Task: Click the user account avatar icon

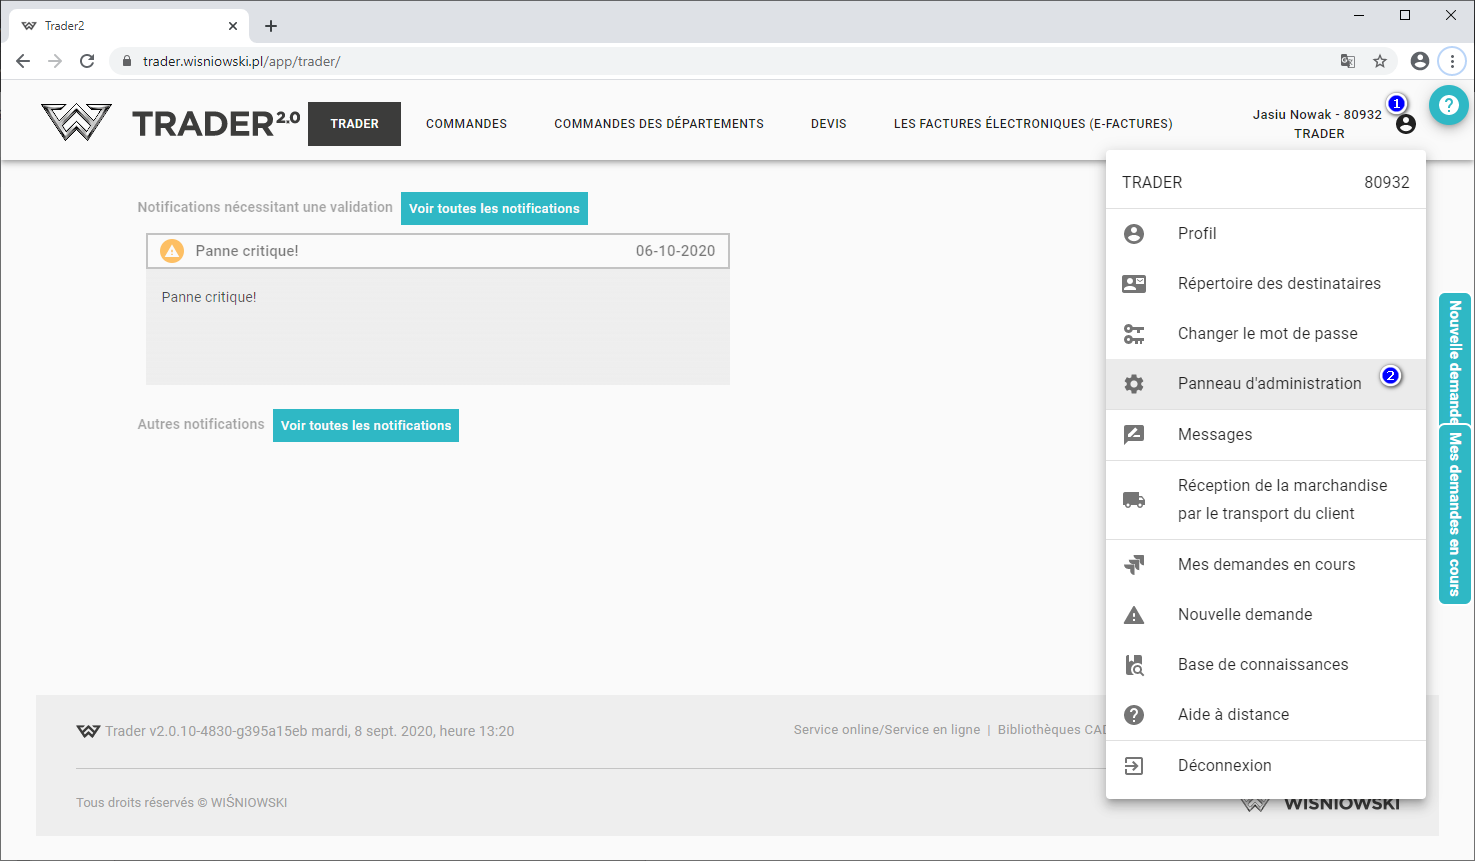Action: (1406, 124)
